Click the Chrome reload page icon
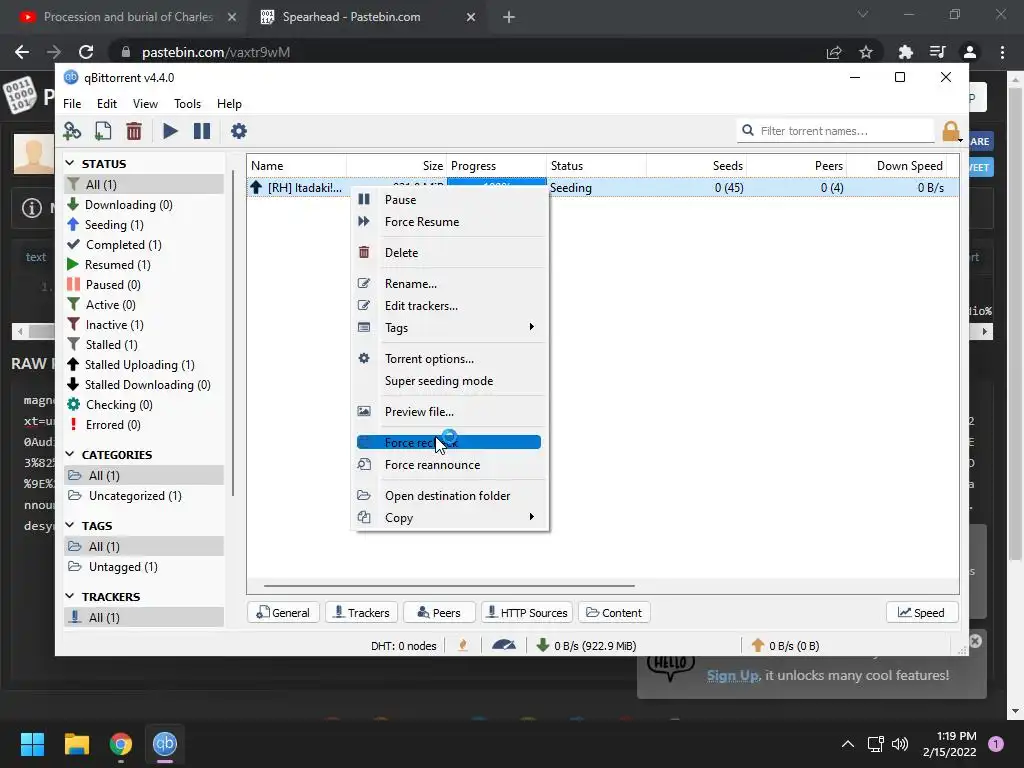The width and height of the screenshot is (1024, 768). pos(86,52)
